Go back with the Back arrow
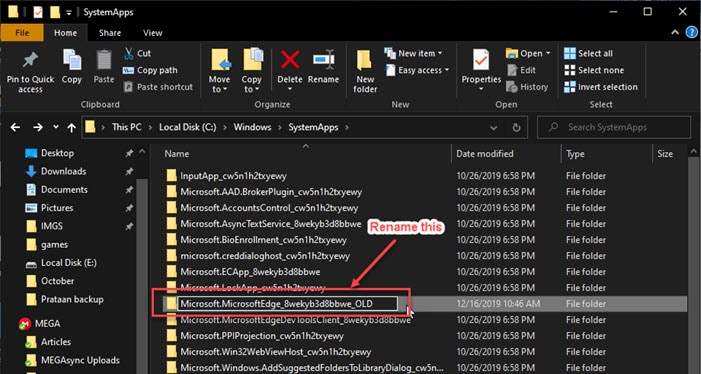701x374 pixels. click(15, 128)
